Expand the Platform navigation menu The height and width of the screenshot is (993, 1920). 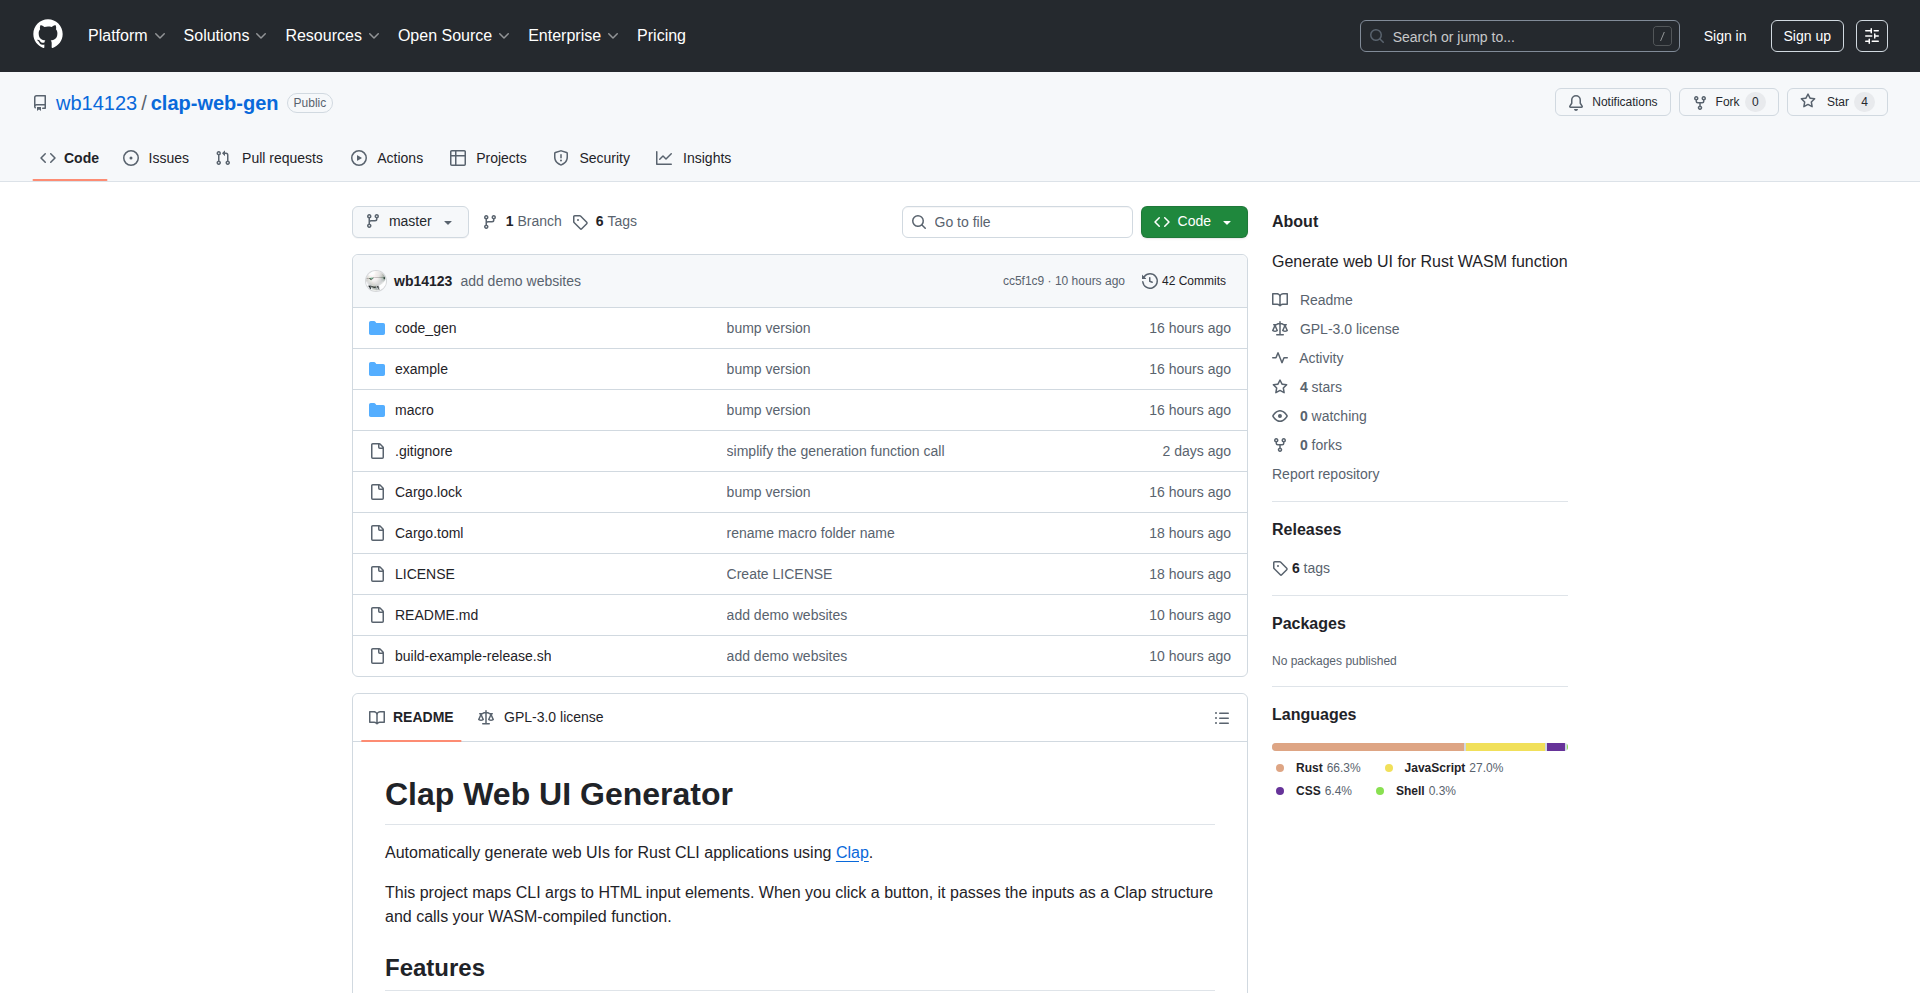[x=126, y=36]
